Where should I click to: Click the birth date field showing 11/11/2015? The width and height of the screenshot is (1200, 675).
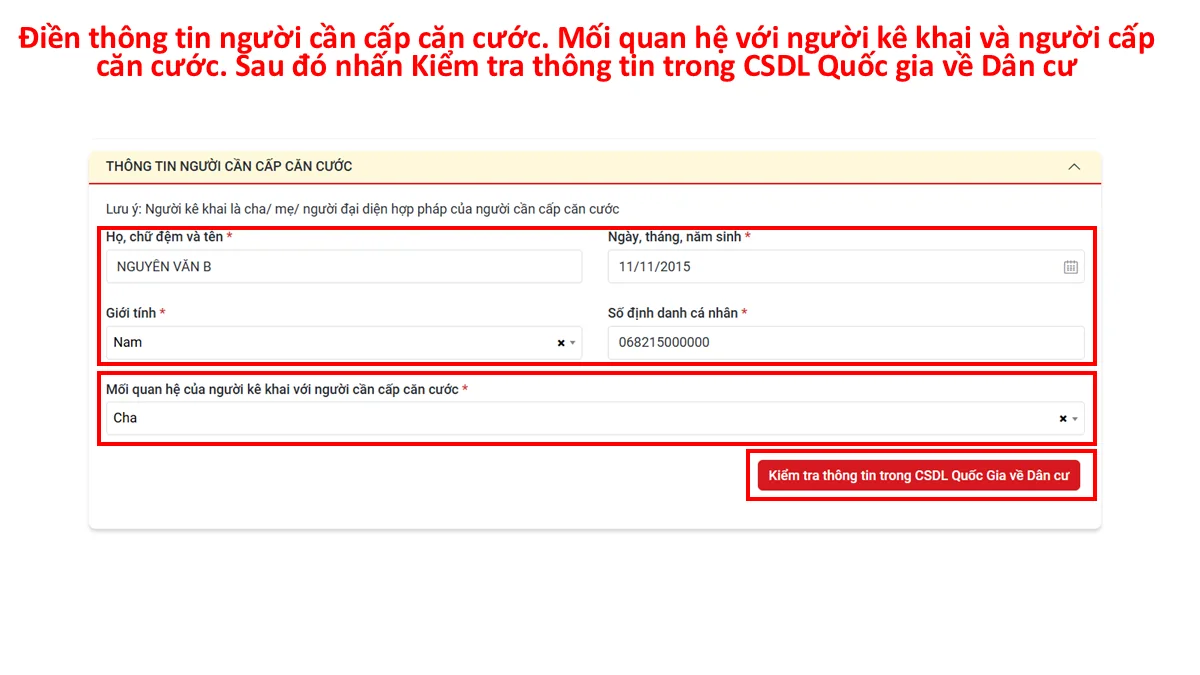pyautogui.click(x=846, y=267)
